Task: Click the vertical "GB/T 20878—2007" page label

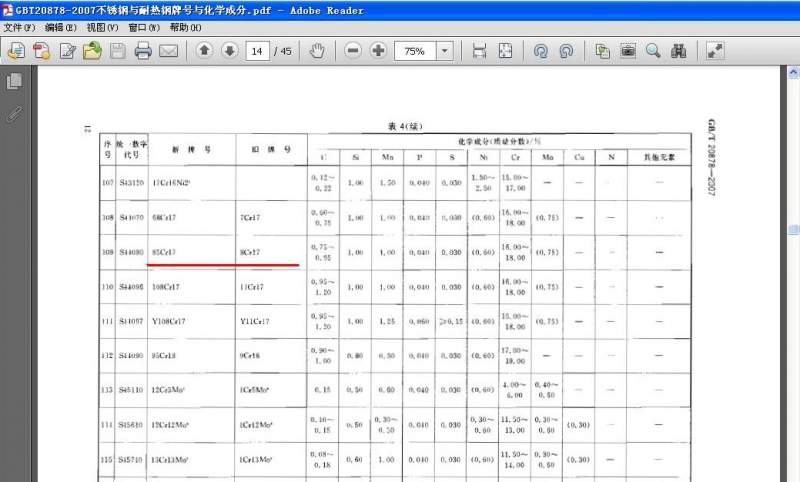Action: (x=712, y=158)
